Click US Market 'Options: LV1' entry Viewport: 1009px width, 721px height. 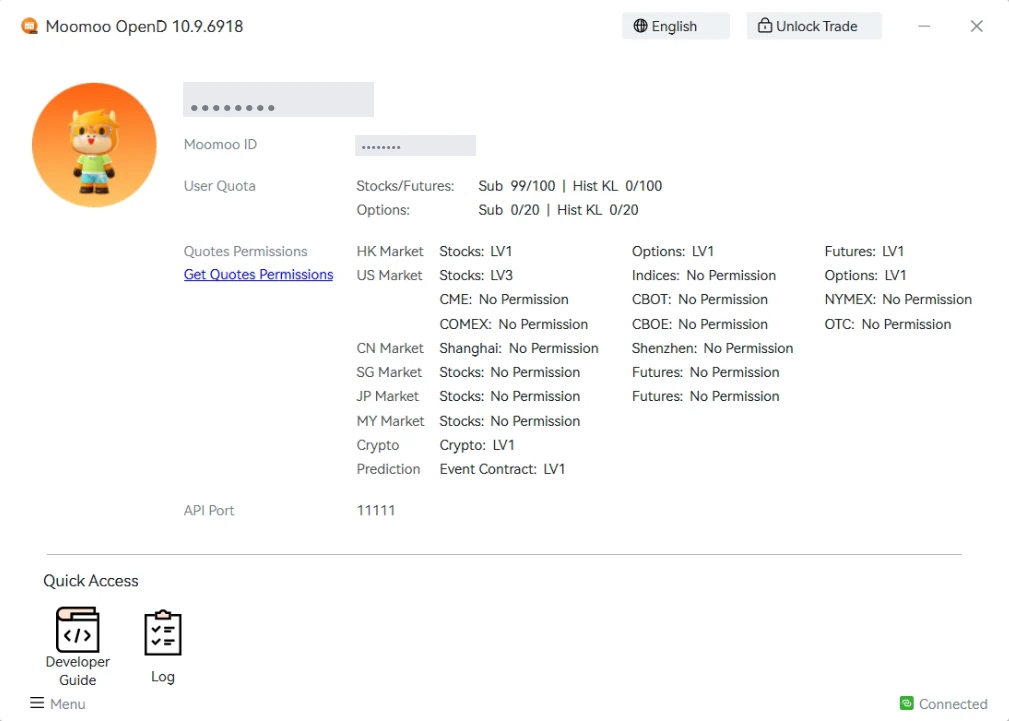point(866,276)
